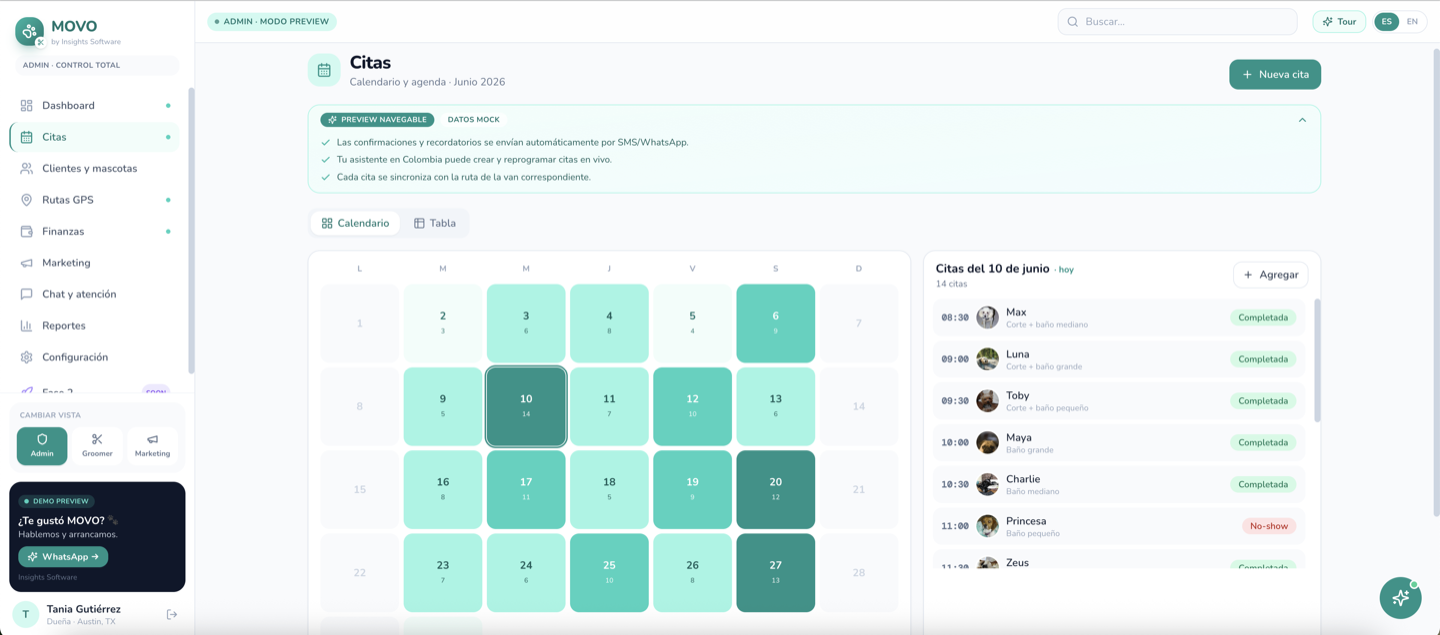Click the Nueva cita button
Viewport: 1440px width, 635px height.
pyautogui.click(x=1275, y=74)
